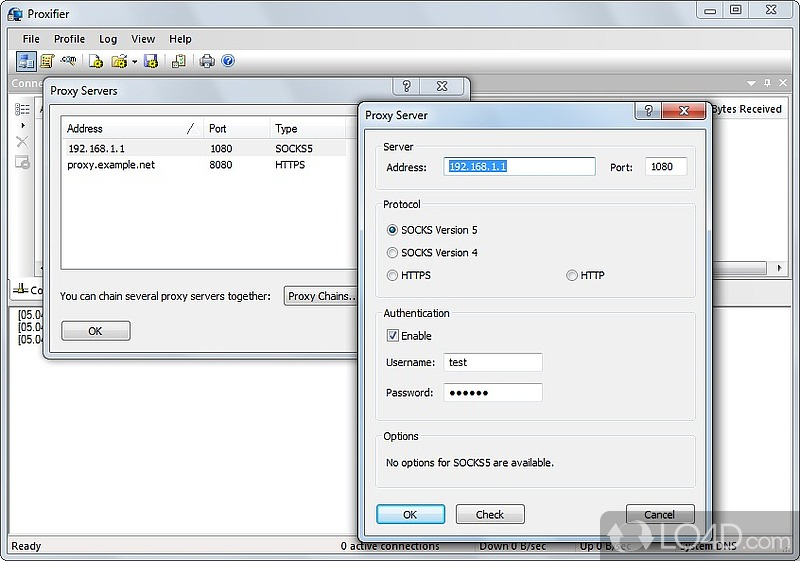800x561 pixels.
Task: Choose the HTTP protocol option
Action: [x=572, y=276]
